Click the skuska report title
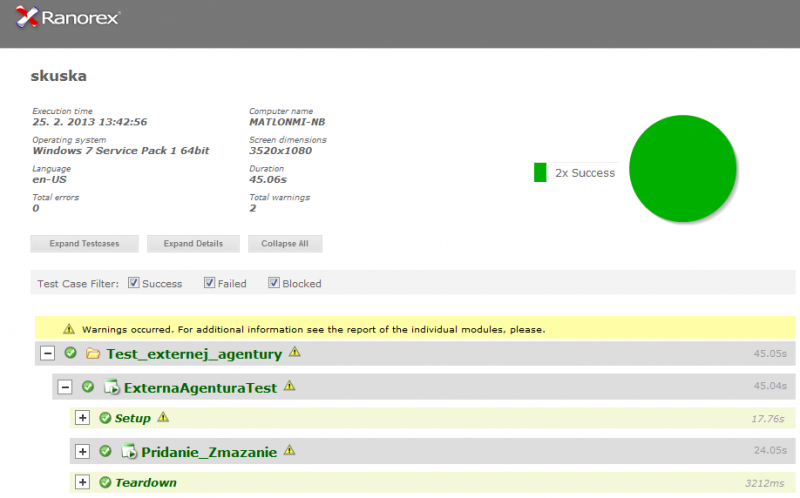 click(x=59, y=76)
